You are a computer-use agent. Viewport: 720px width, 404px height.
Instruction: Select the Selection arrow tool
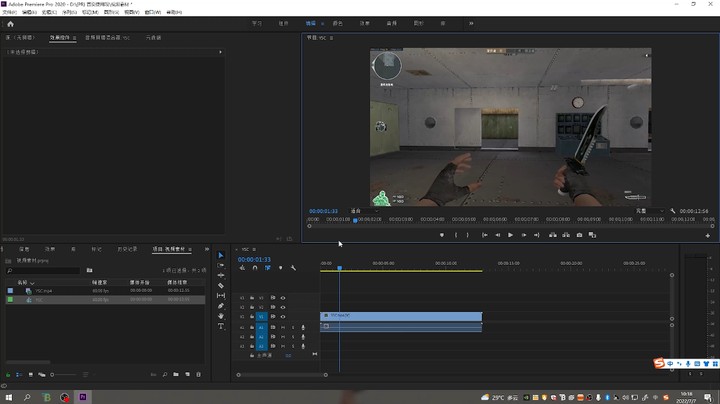[221, 255]
